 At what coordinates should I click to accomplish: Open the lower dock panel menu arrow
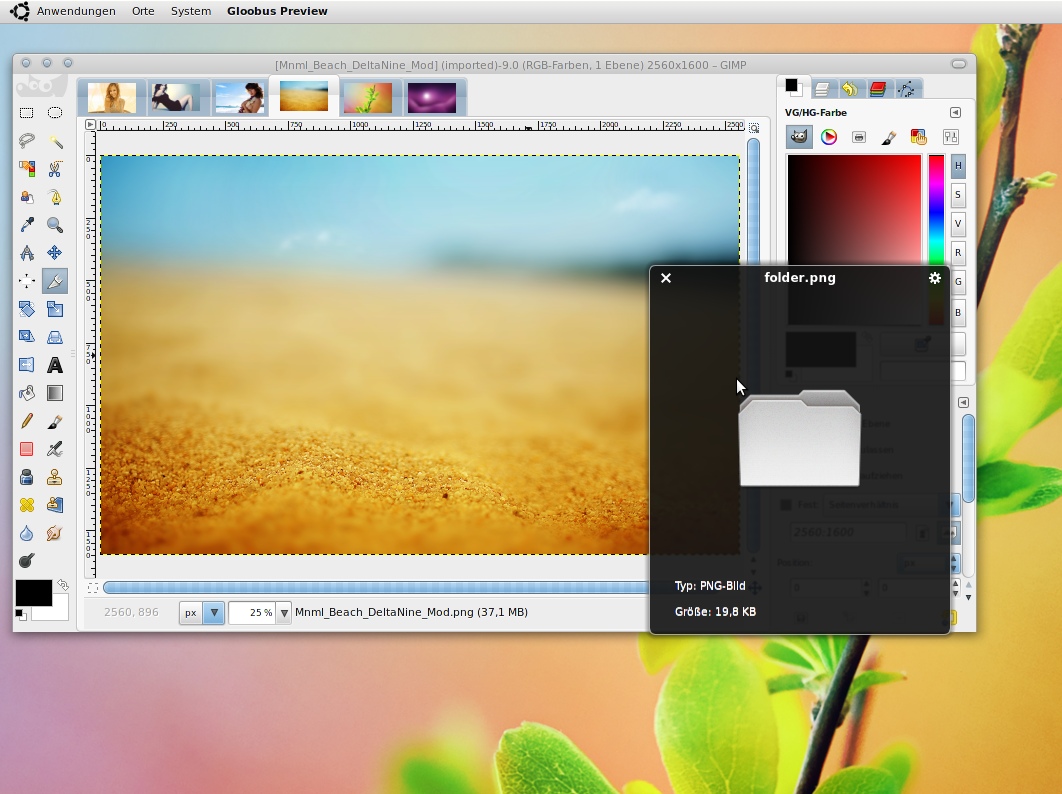coord(963,402)
